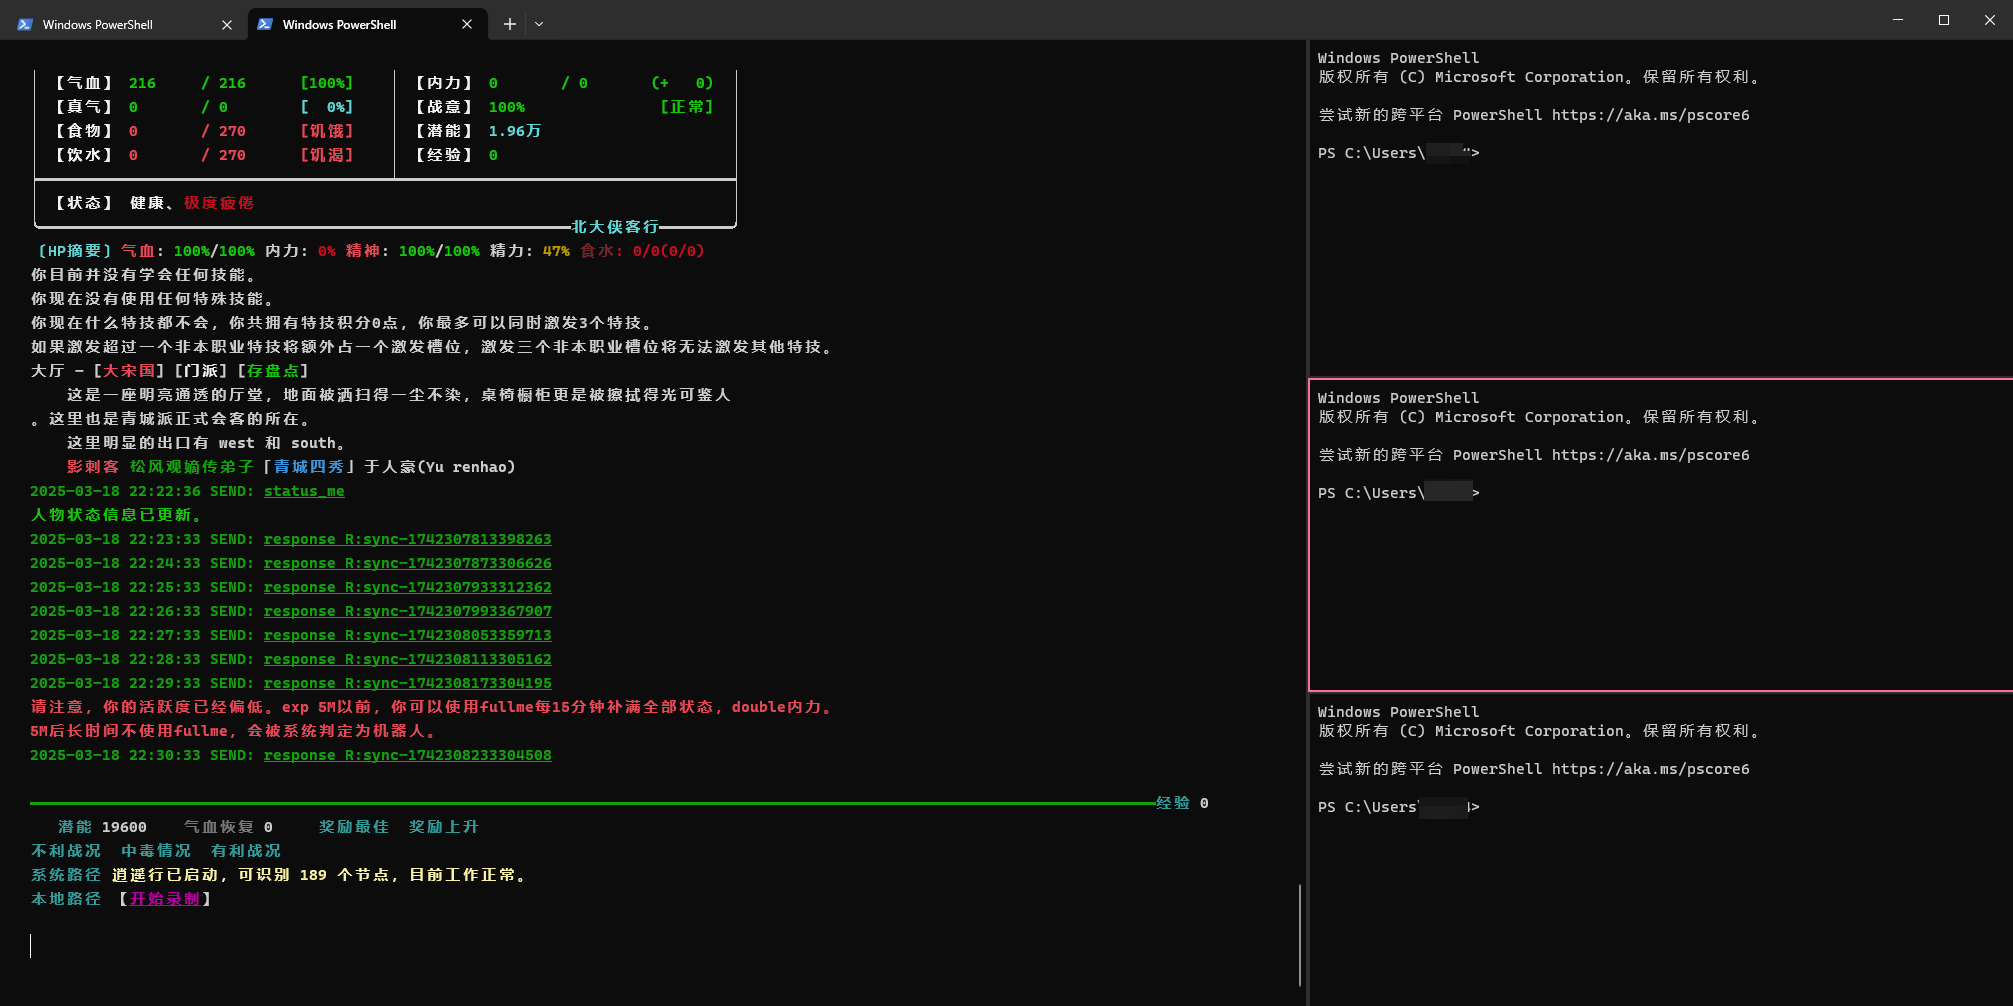2013x1006 pixels.
Task: Expand the new tab profile dropdown
Action: point(539,24)
